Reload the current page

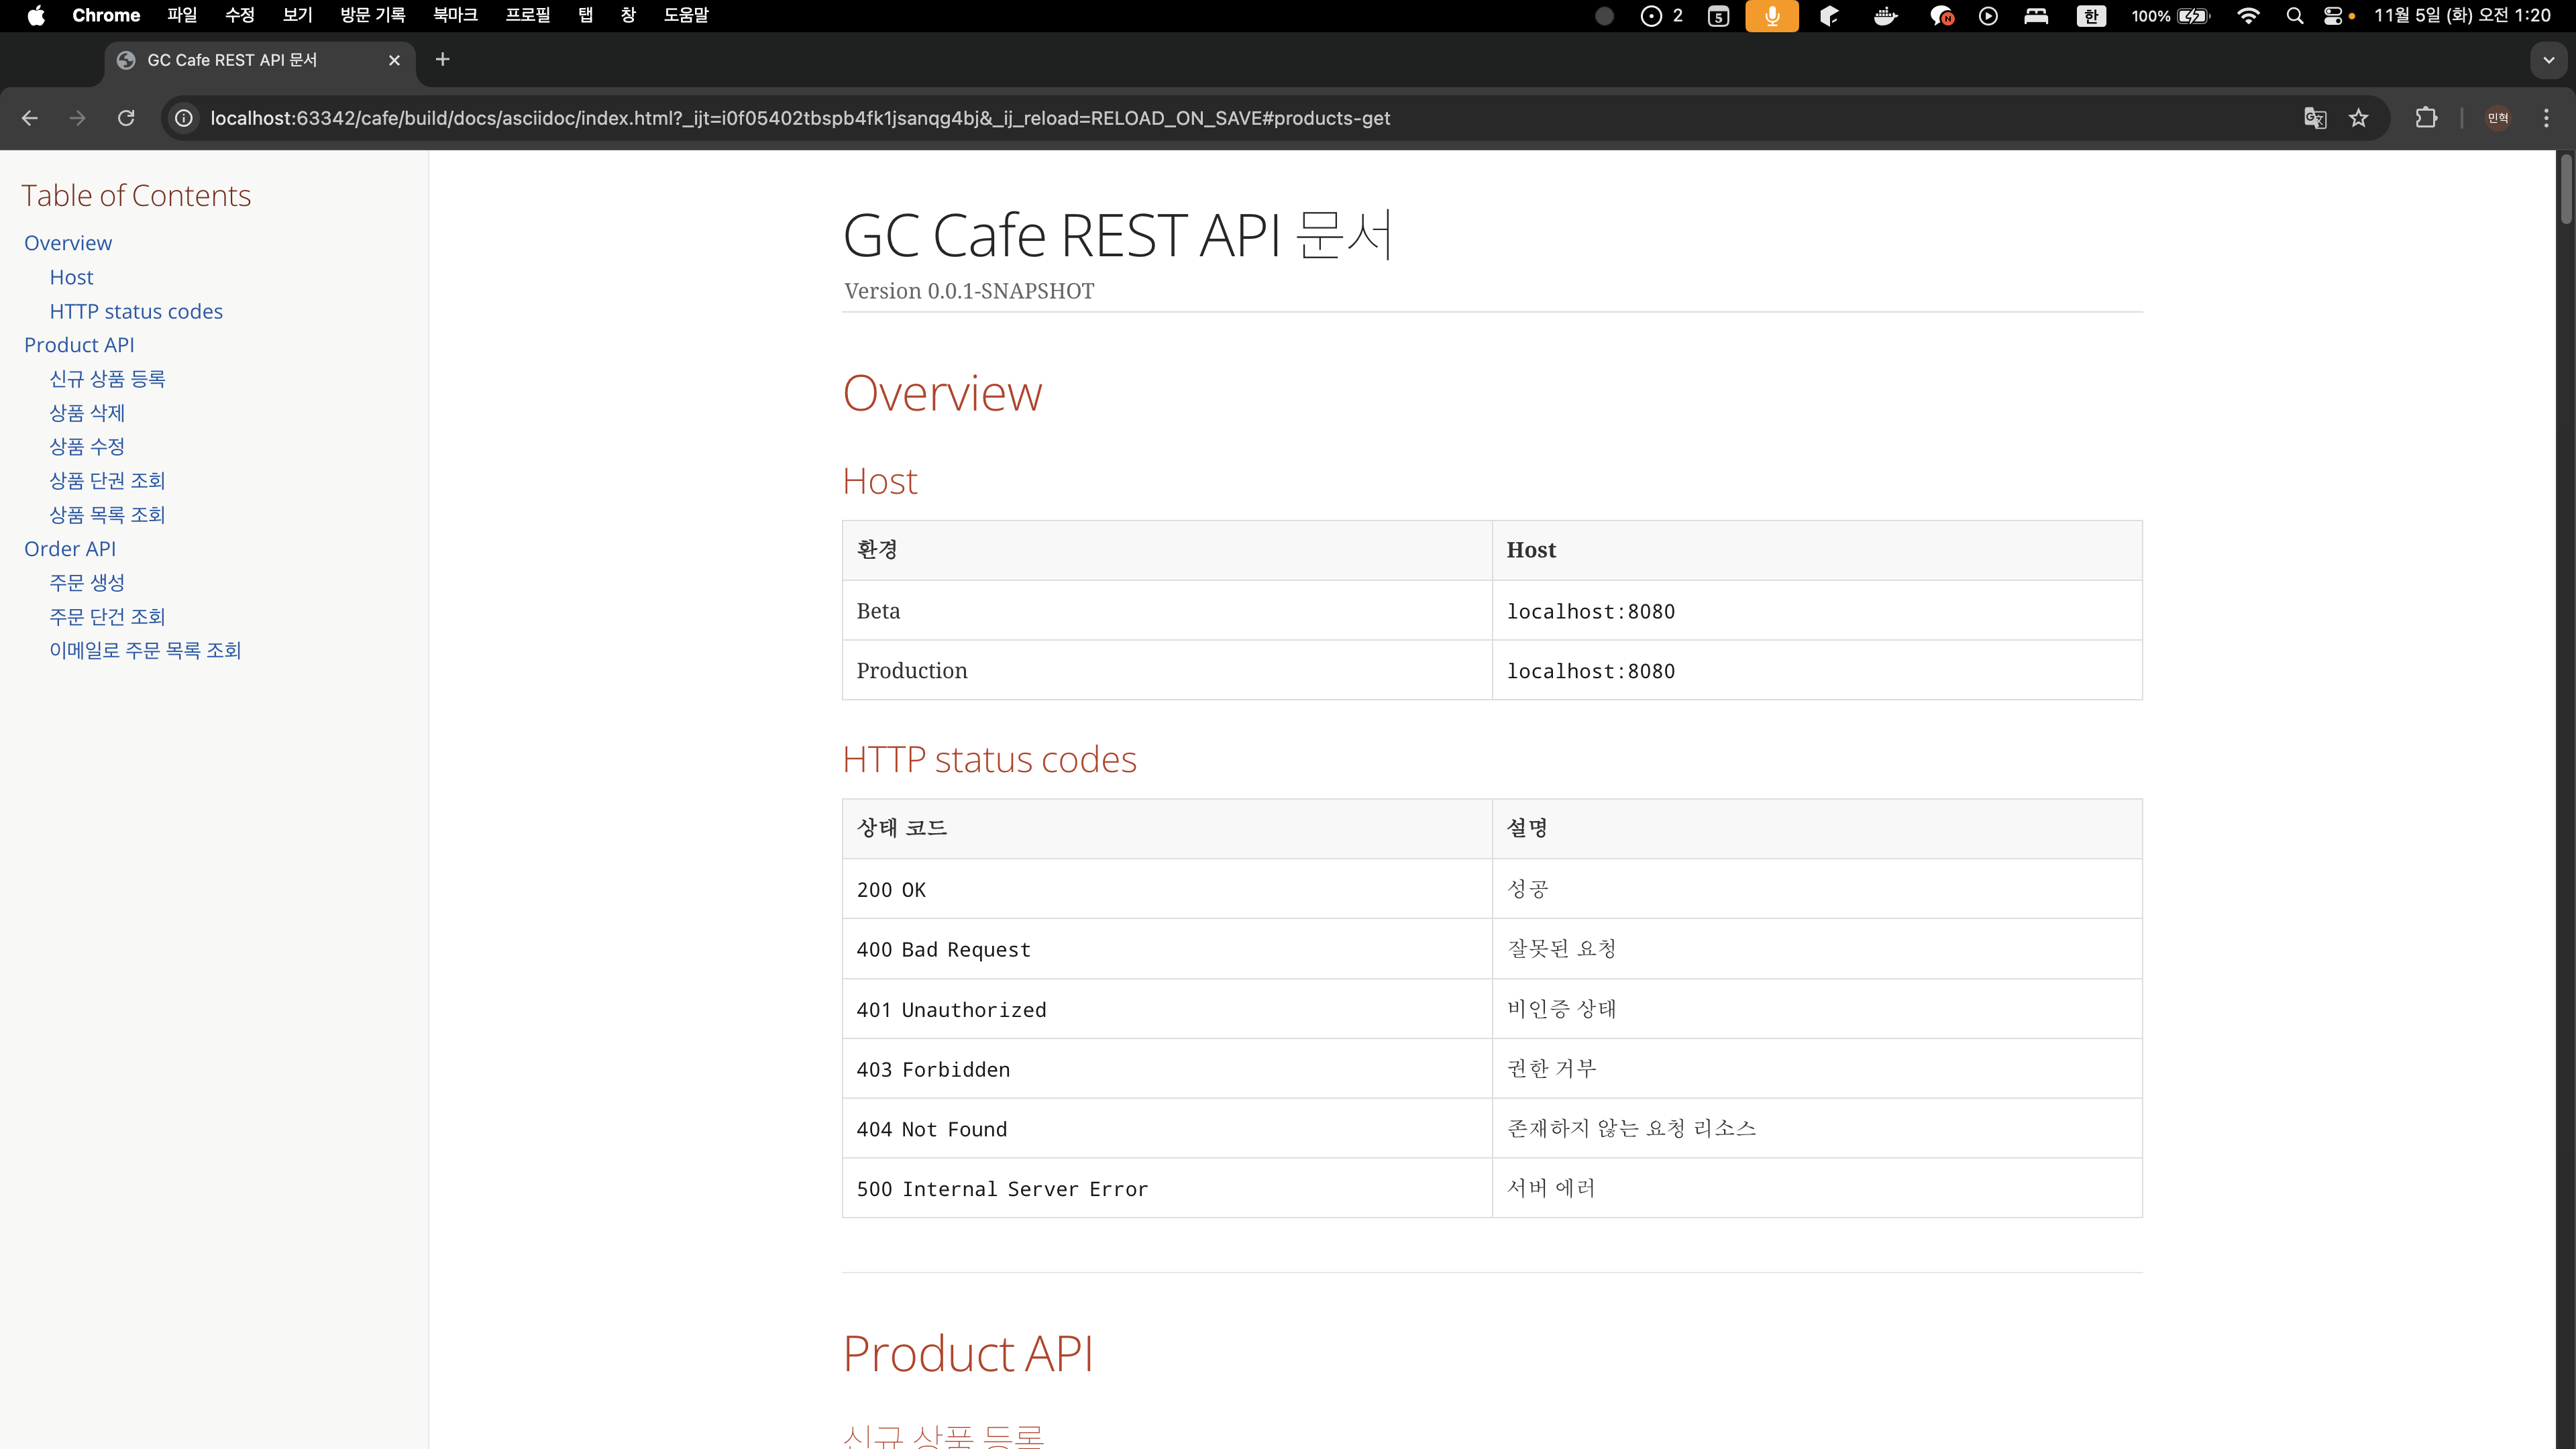click(x=126, y=118)
